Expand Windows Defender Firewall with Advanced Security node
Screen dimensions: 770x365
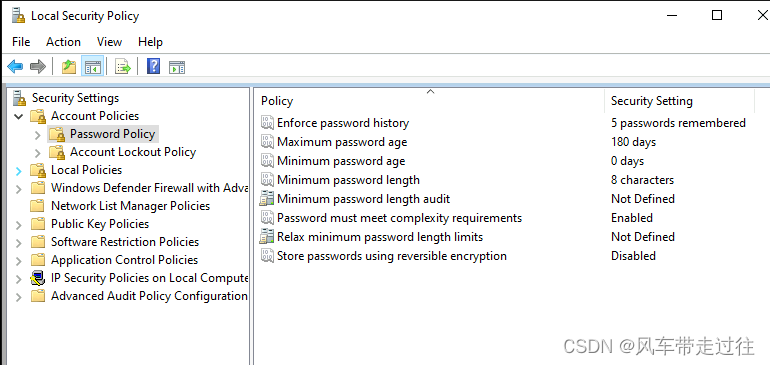(19, 189)
